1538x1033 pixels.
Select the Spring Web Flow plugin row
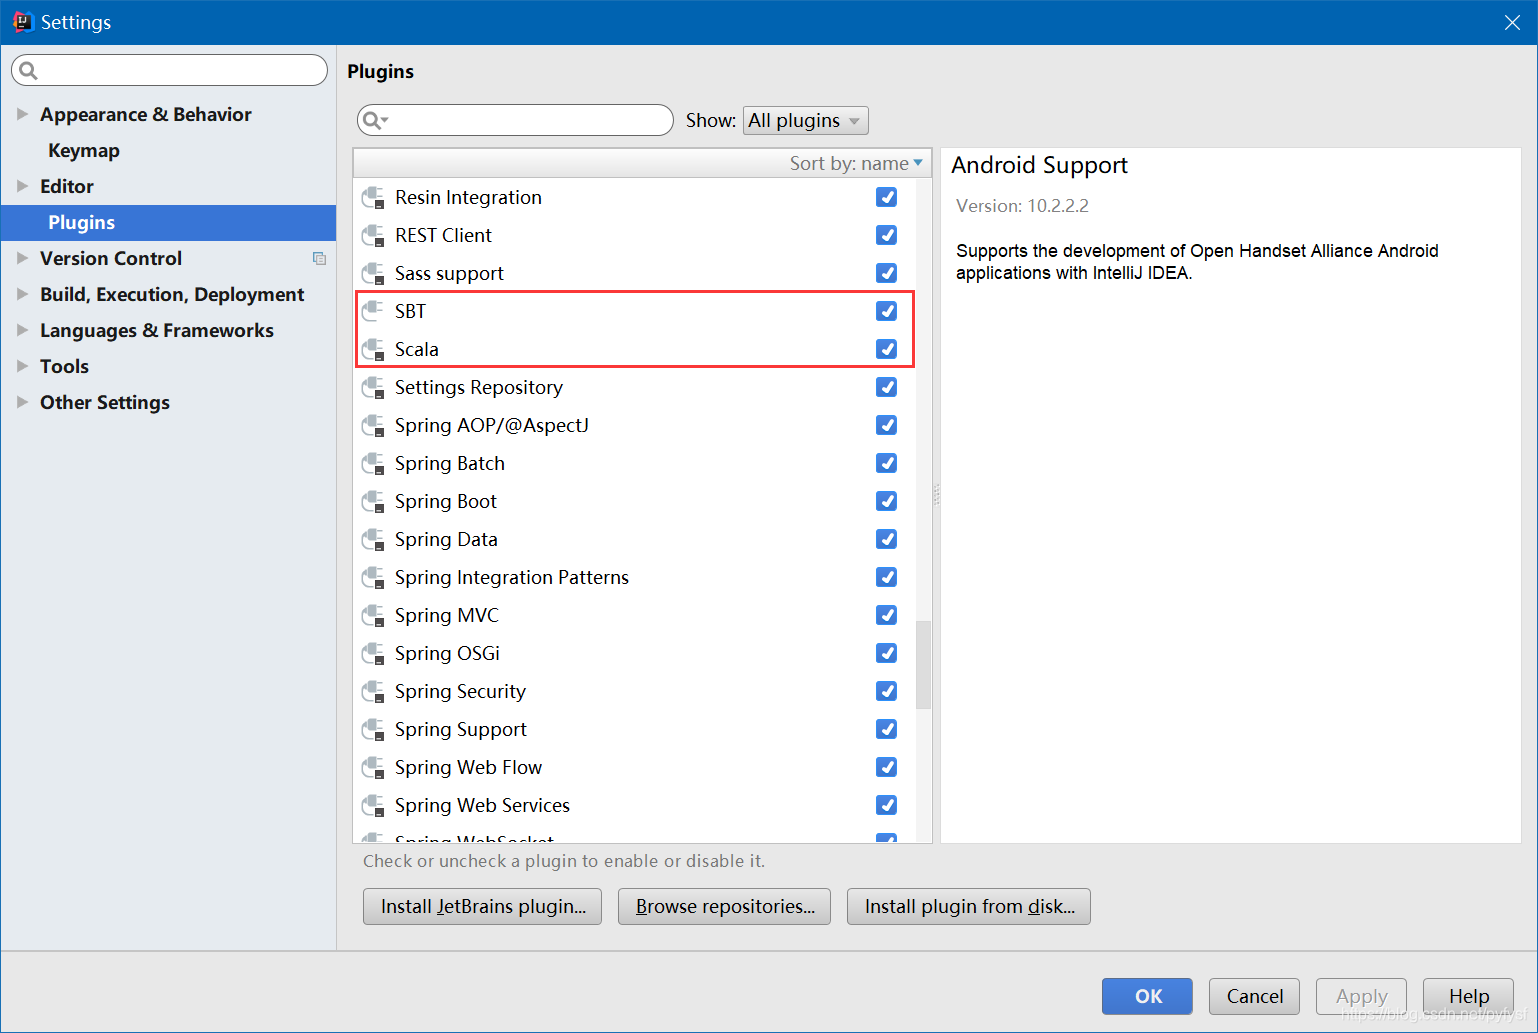(x=634, y=767)
